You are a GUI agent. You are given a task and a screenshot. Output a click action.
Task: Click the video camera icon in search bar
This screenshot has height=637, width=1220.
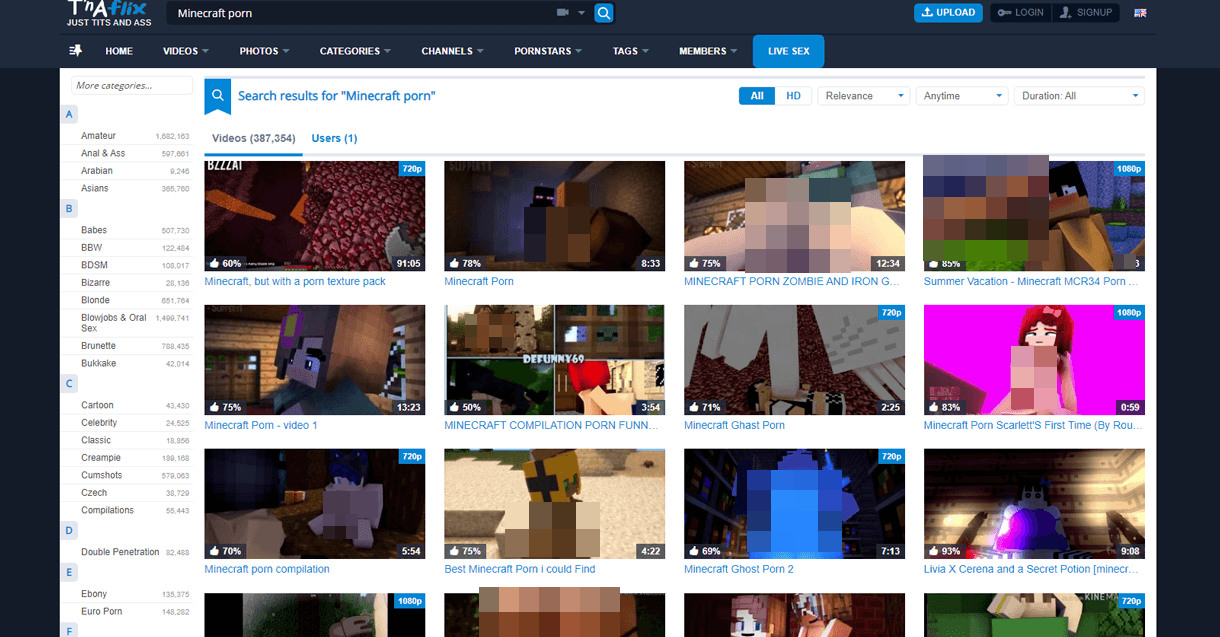click(562, 13)
